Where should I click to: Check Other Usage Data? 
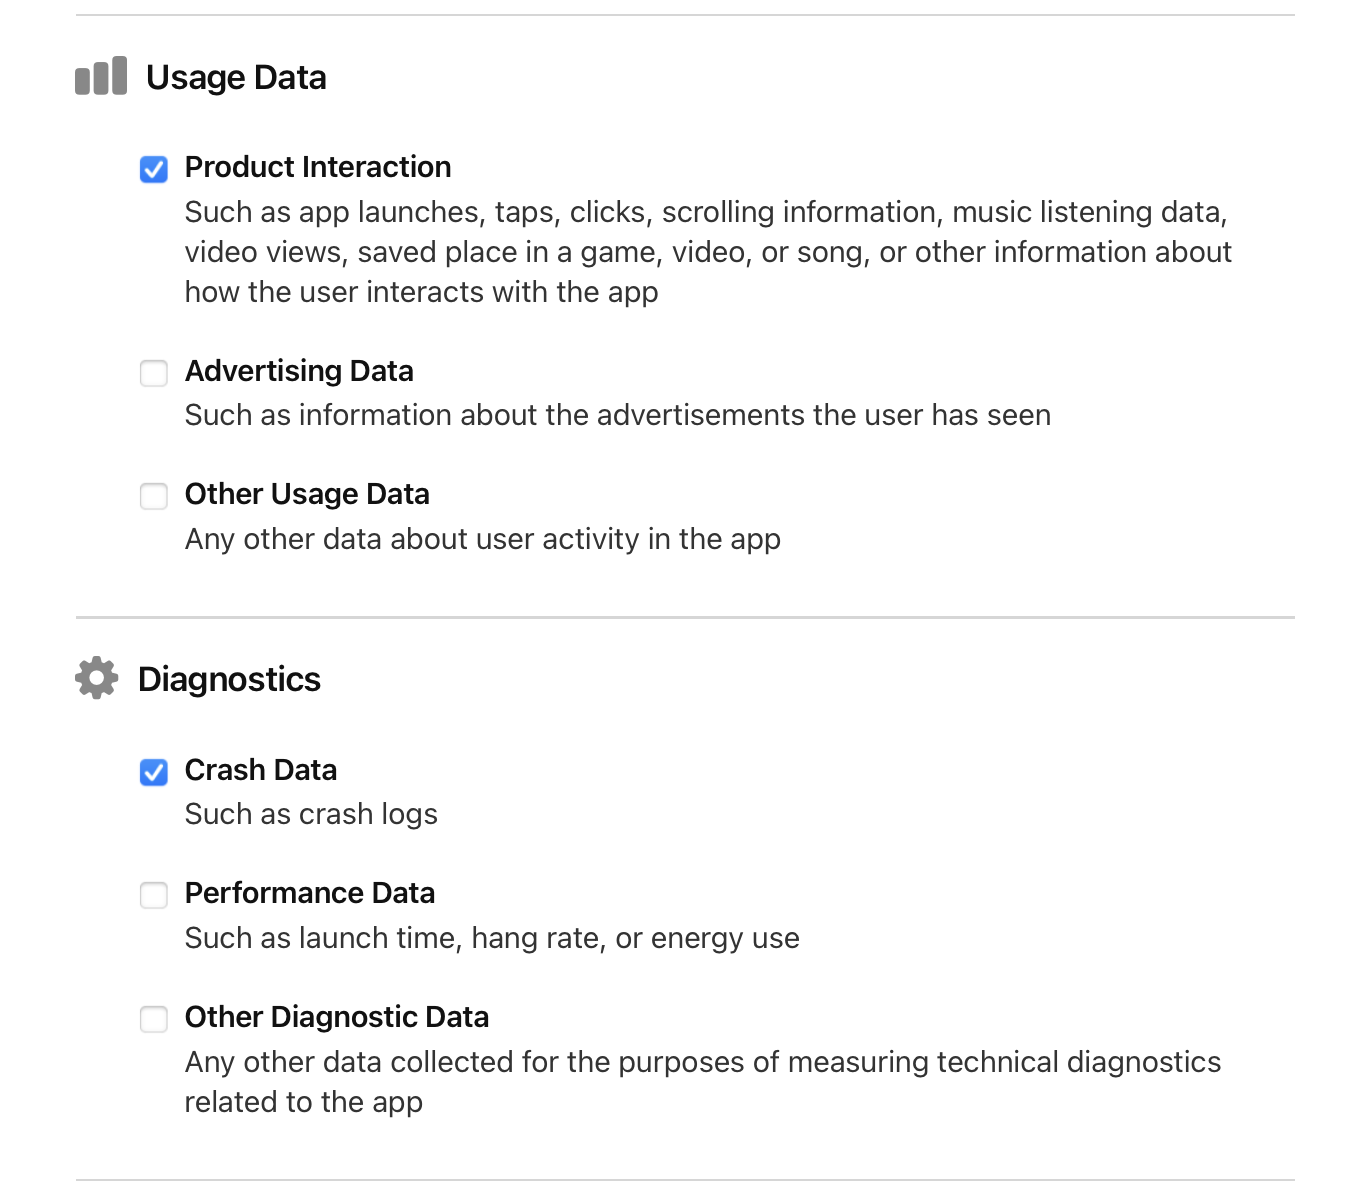pos(153,496)
